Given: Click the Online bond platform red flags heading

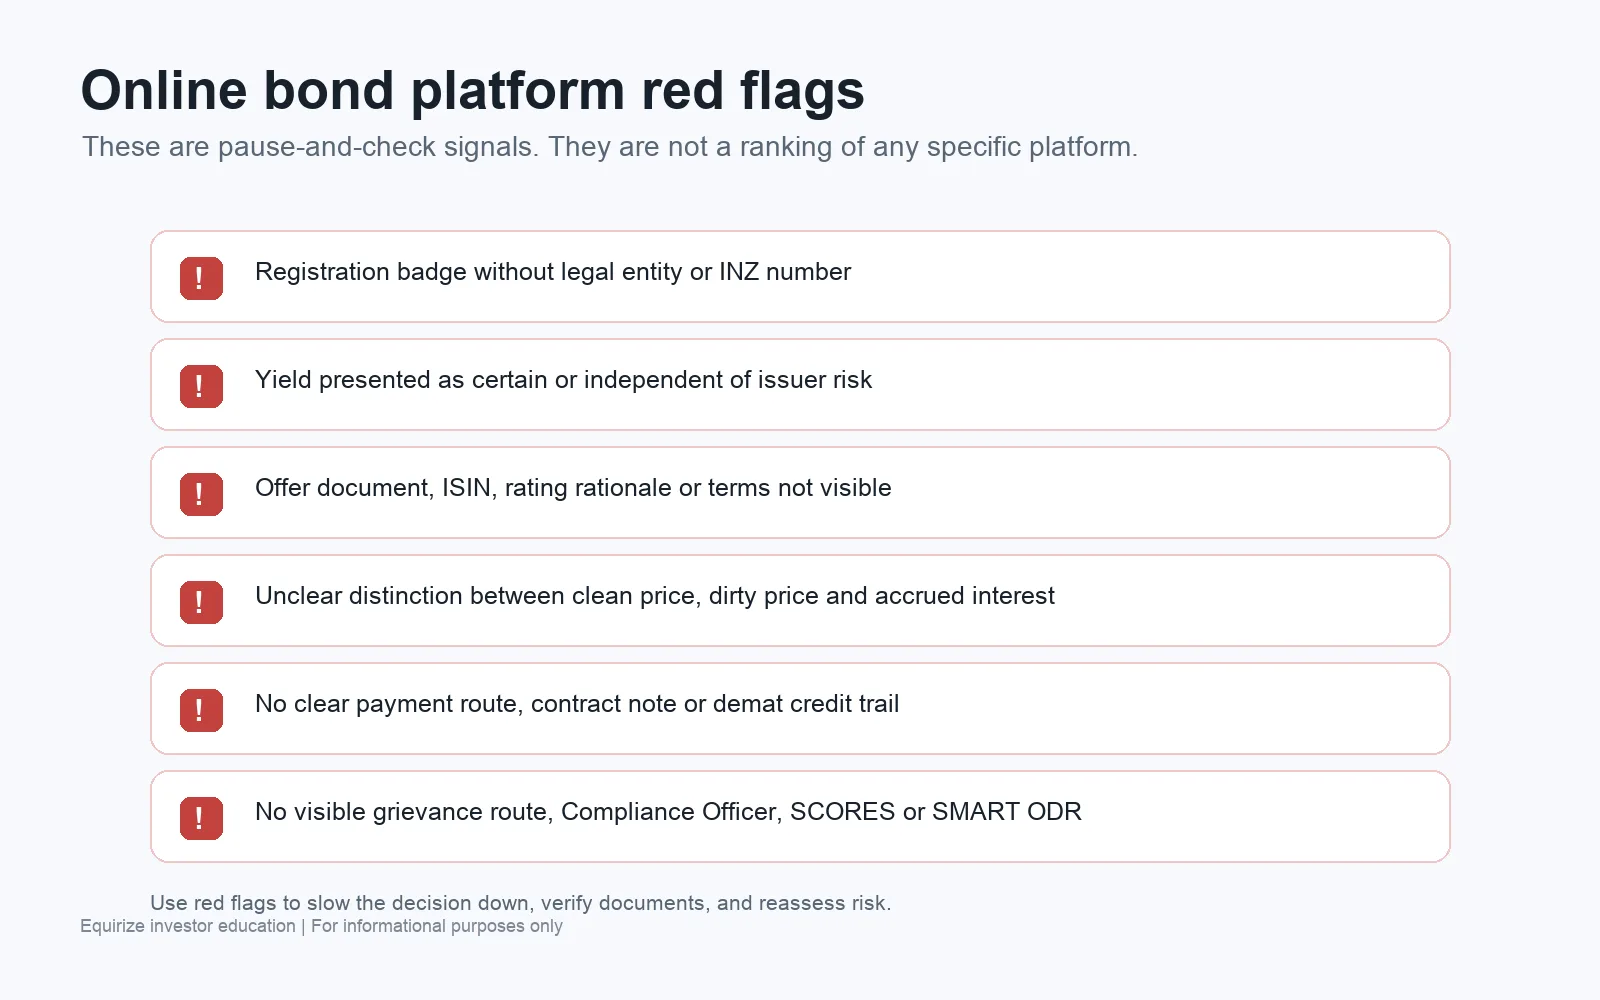Looking at the screenshot, I should [472, 91].
